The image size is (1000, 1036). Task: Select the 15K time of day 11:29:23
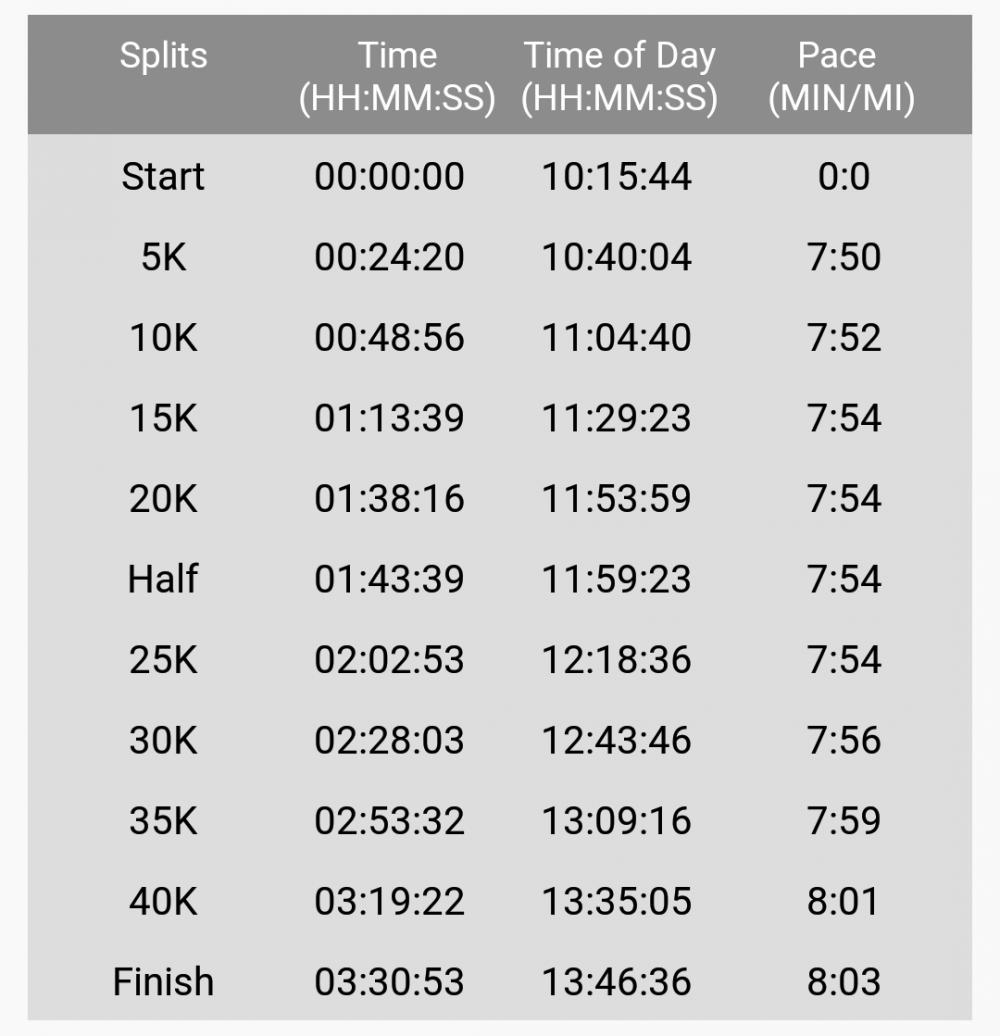[616, 418]
